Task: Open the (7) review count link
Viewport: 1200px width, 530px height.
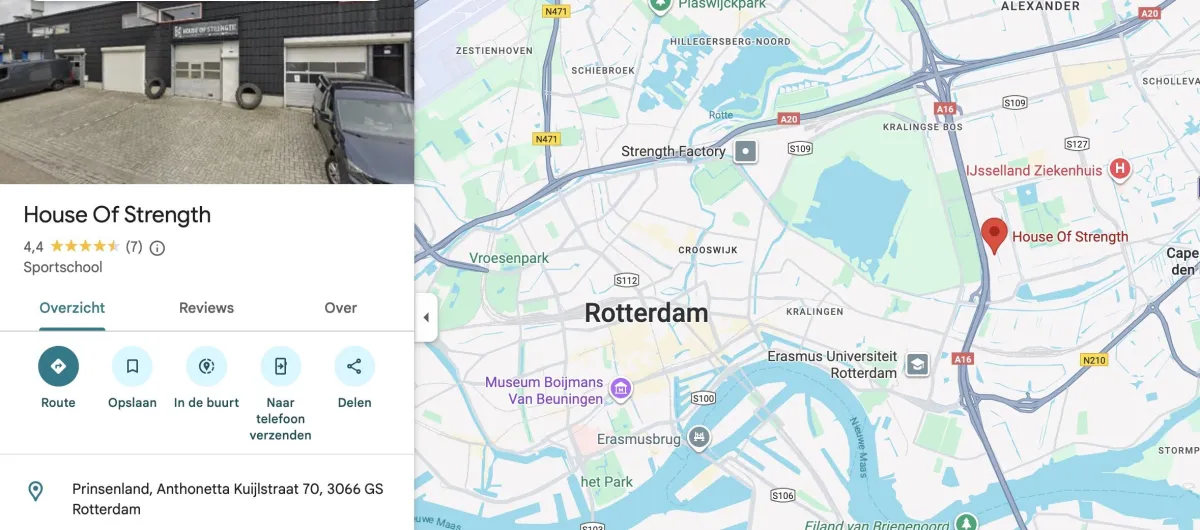Action: (134, 247)
